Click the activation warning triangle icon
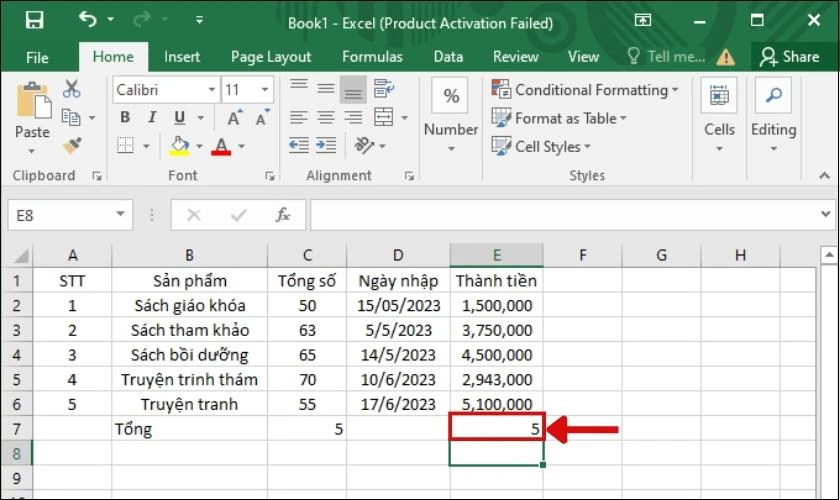The image size is (840, 500). tap(726, 57)
